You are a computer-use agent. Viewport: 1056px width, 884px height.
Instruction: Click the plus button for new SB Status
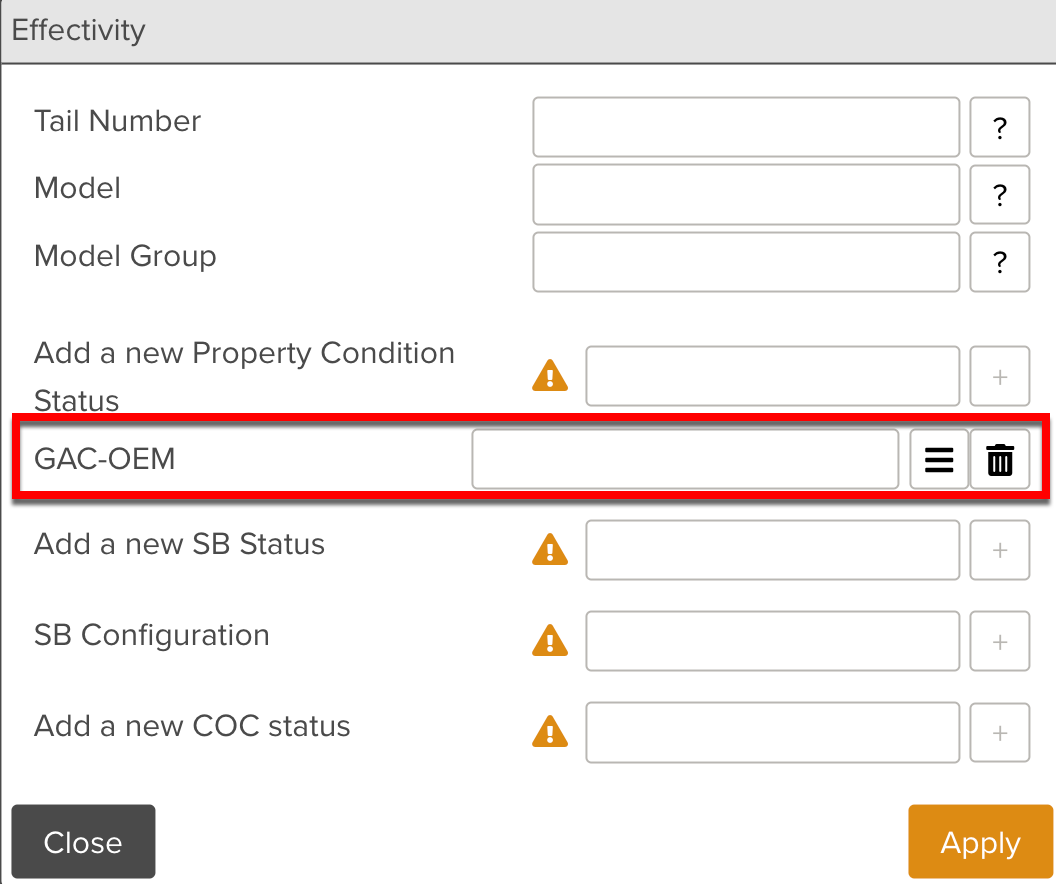[x=999, y=550]
